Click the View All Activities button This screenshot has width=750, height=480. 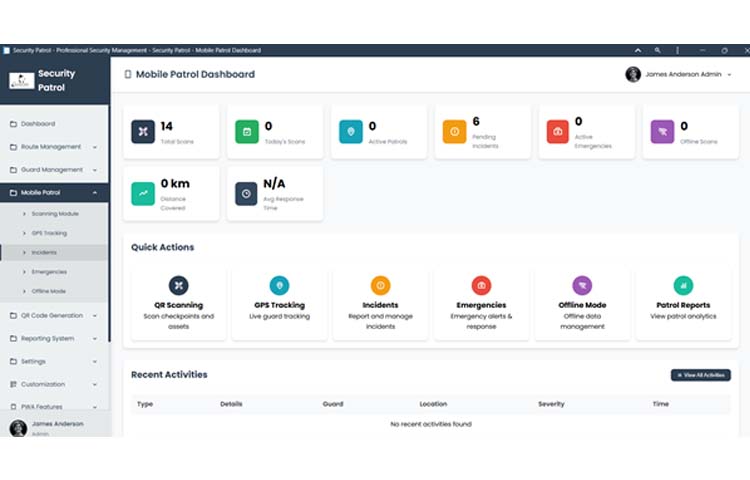click(x=700, y=375)
